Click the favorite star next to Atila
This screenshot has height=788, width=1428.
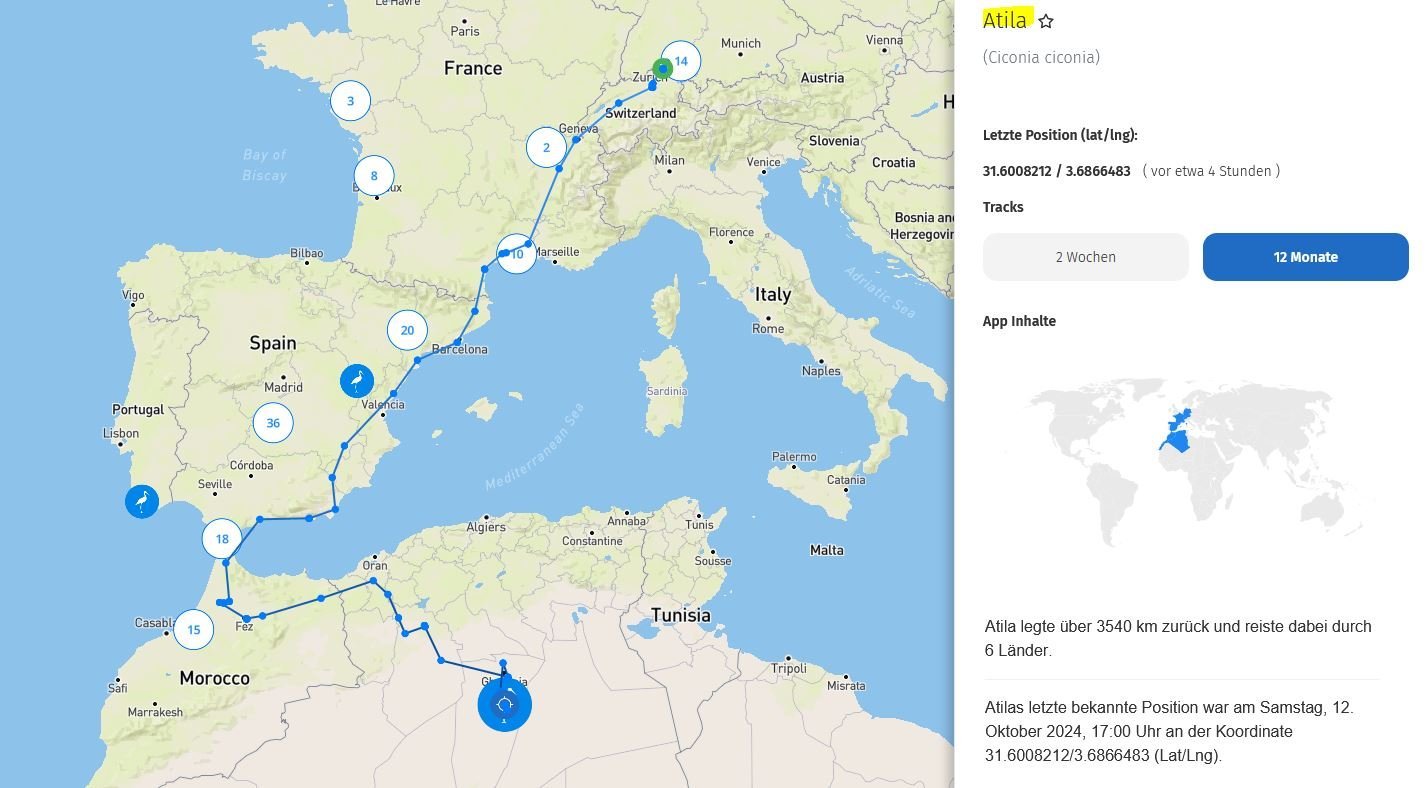pyautogui.click(x=1046, y=21)
